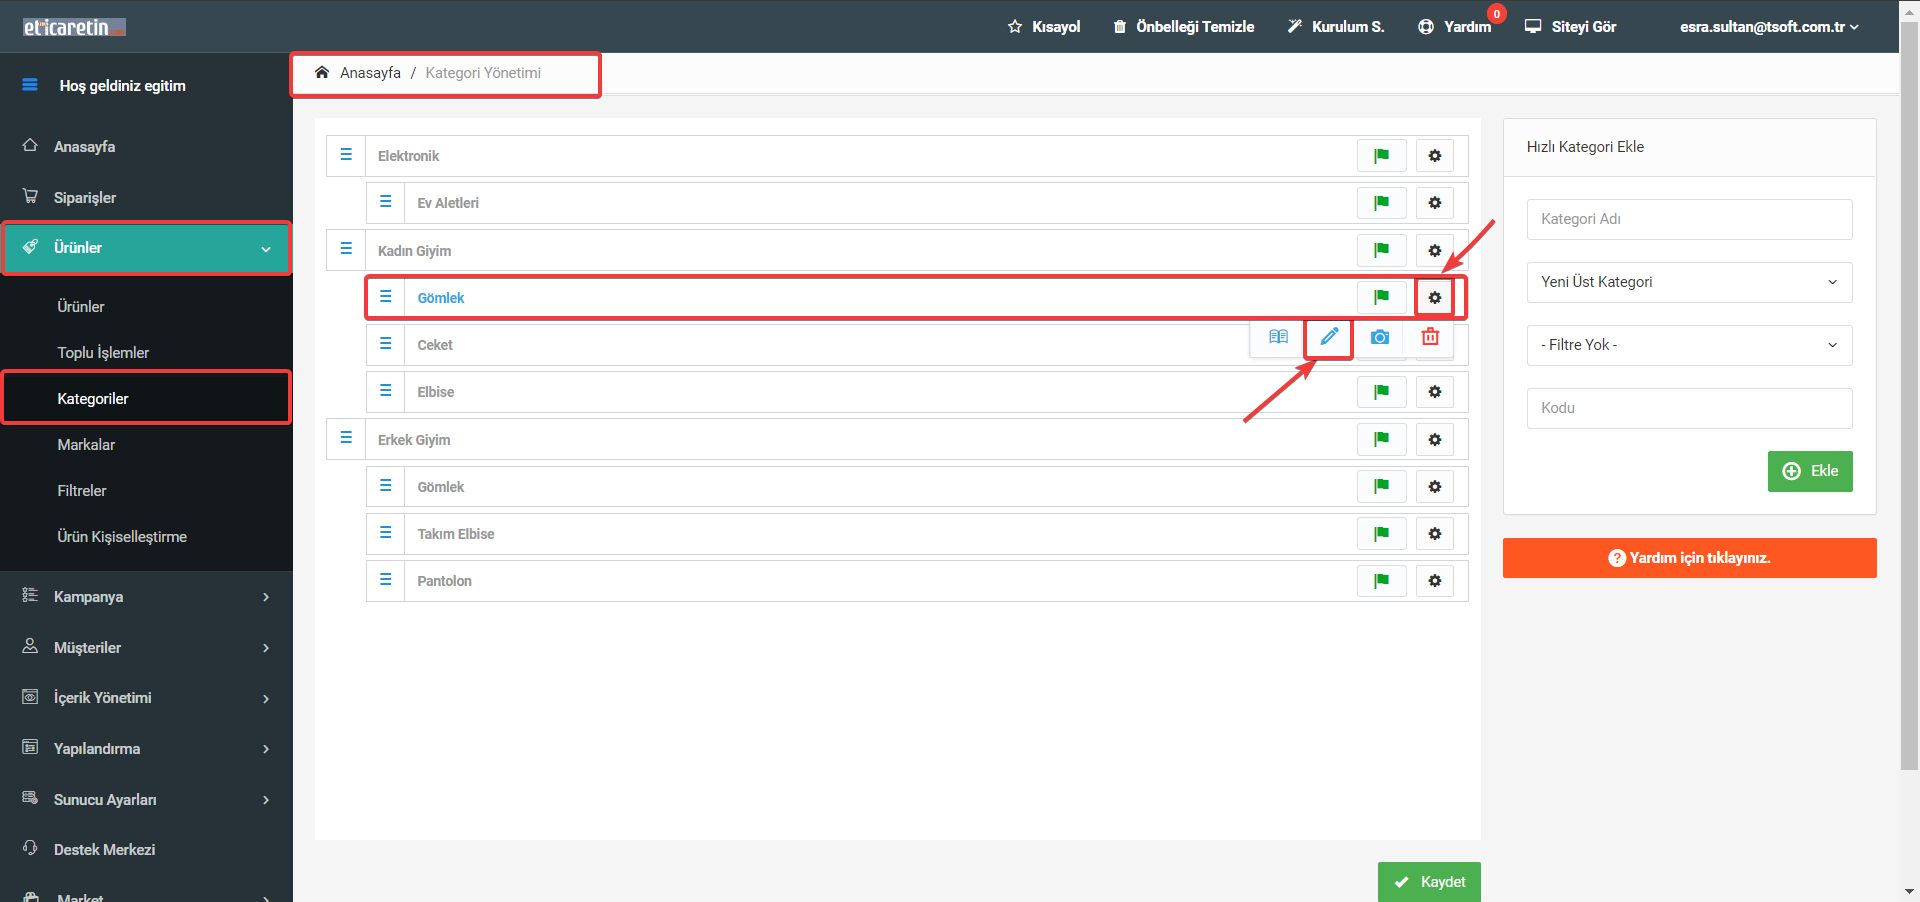
Task: Click the open book icon in popup
Action: pos(1278,337)
